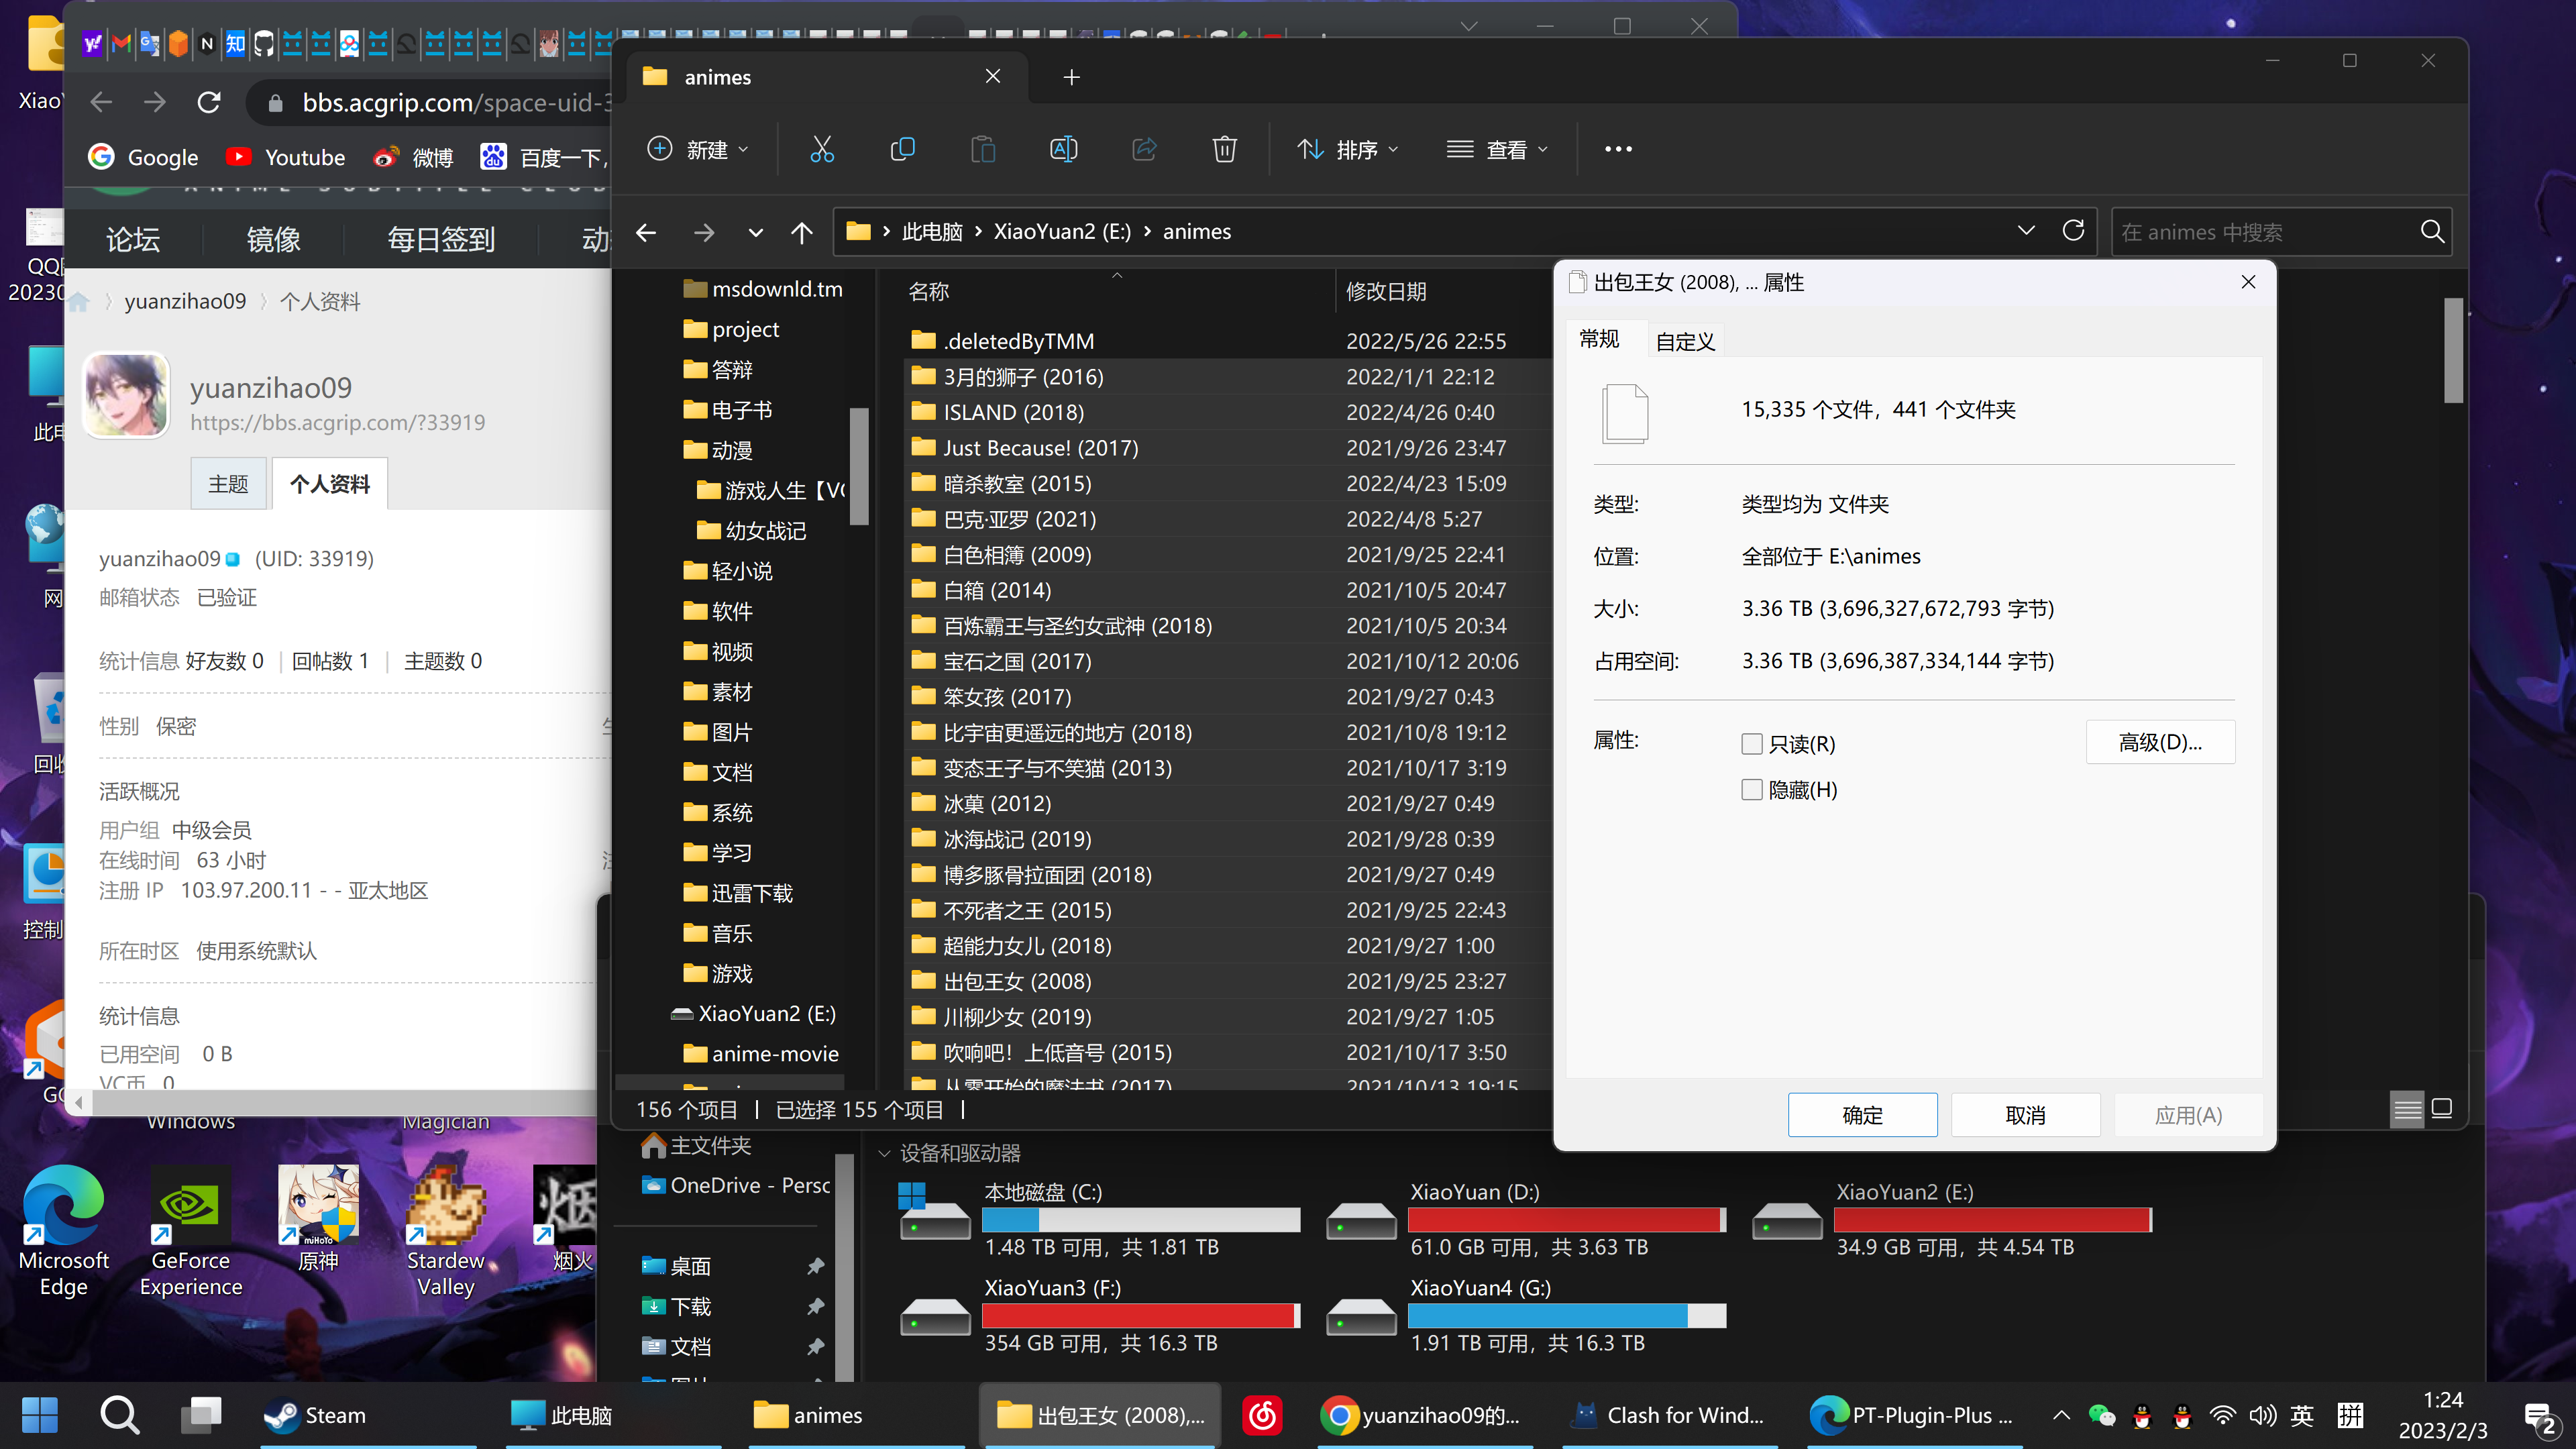Open the Youtube bookmark in browser
This screenshot has width=2576, height=1449.
285,157
